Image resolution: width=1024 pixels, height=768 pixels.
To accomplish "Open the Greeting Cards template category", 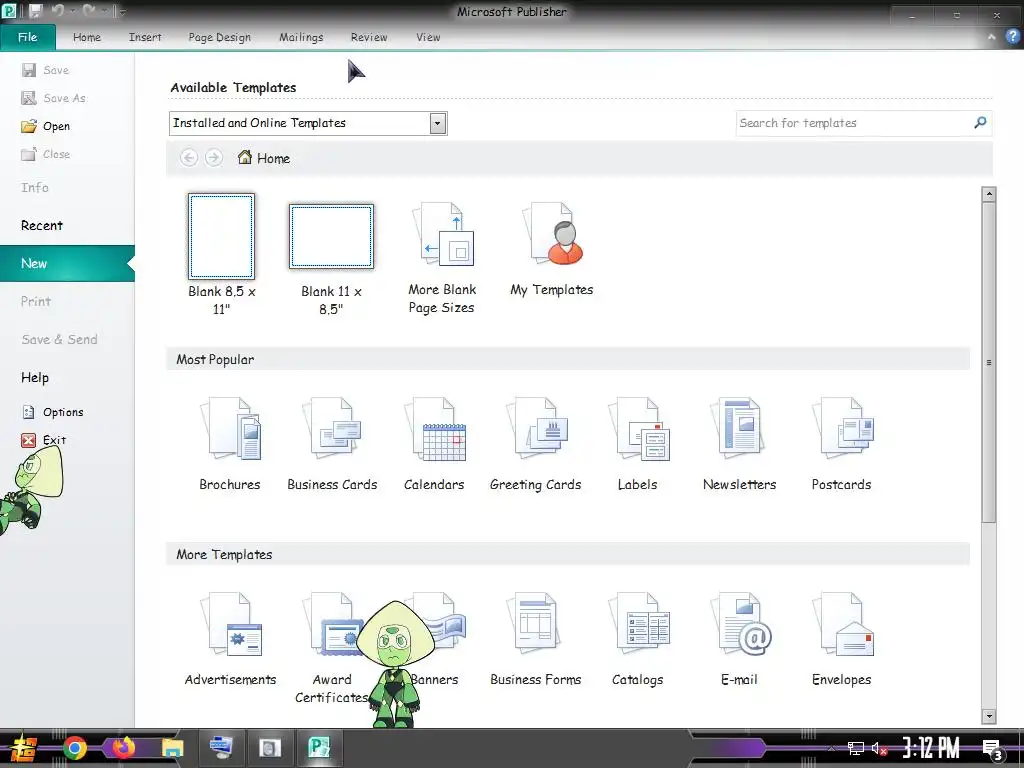I will point(536,444).
